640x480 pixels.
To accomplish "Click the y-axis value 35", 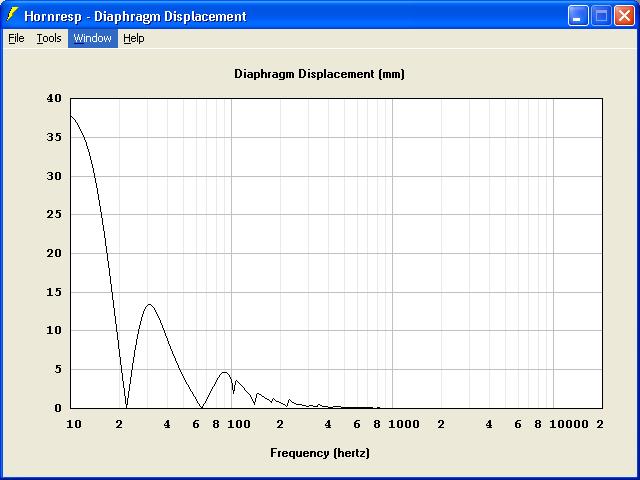I will (53, 137).
